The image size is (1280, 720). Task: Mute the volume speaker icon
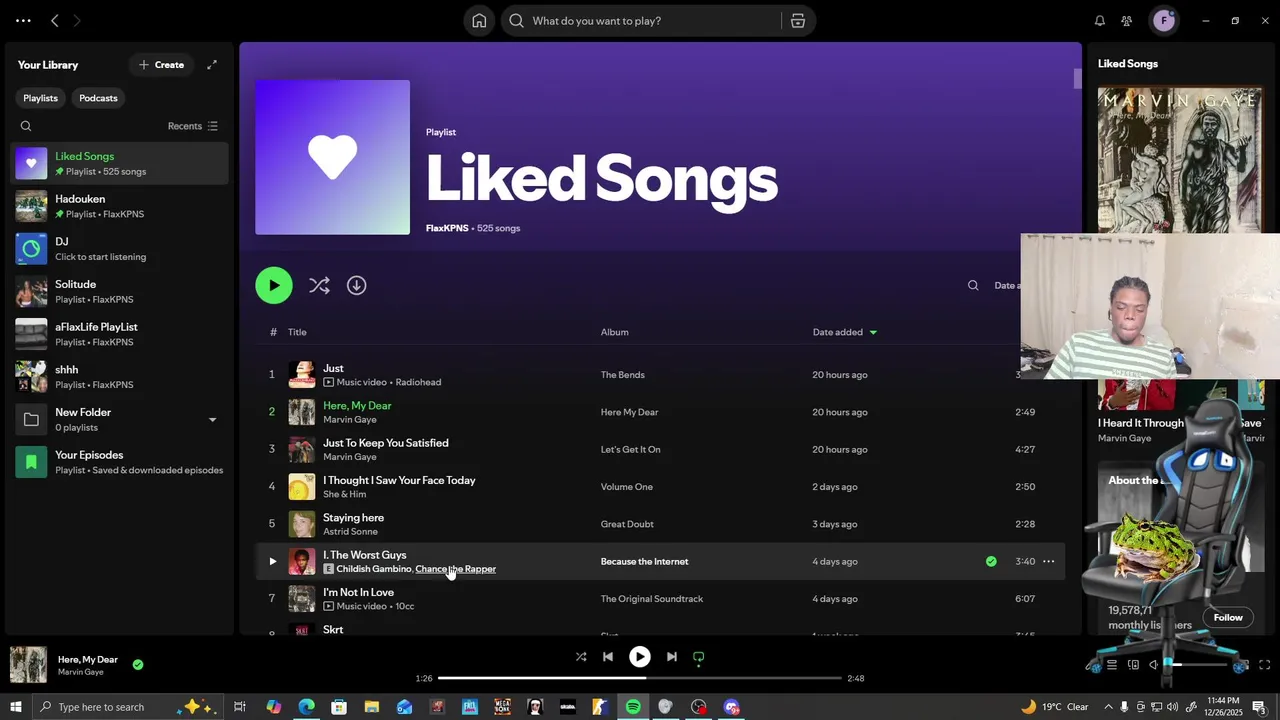point(1153,665)
